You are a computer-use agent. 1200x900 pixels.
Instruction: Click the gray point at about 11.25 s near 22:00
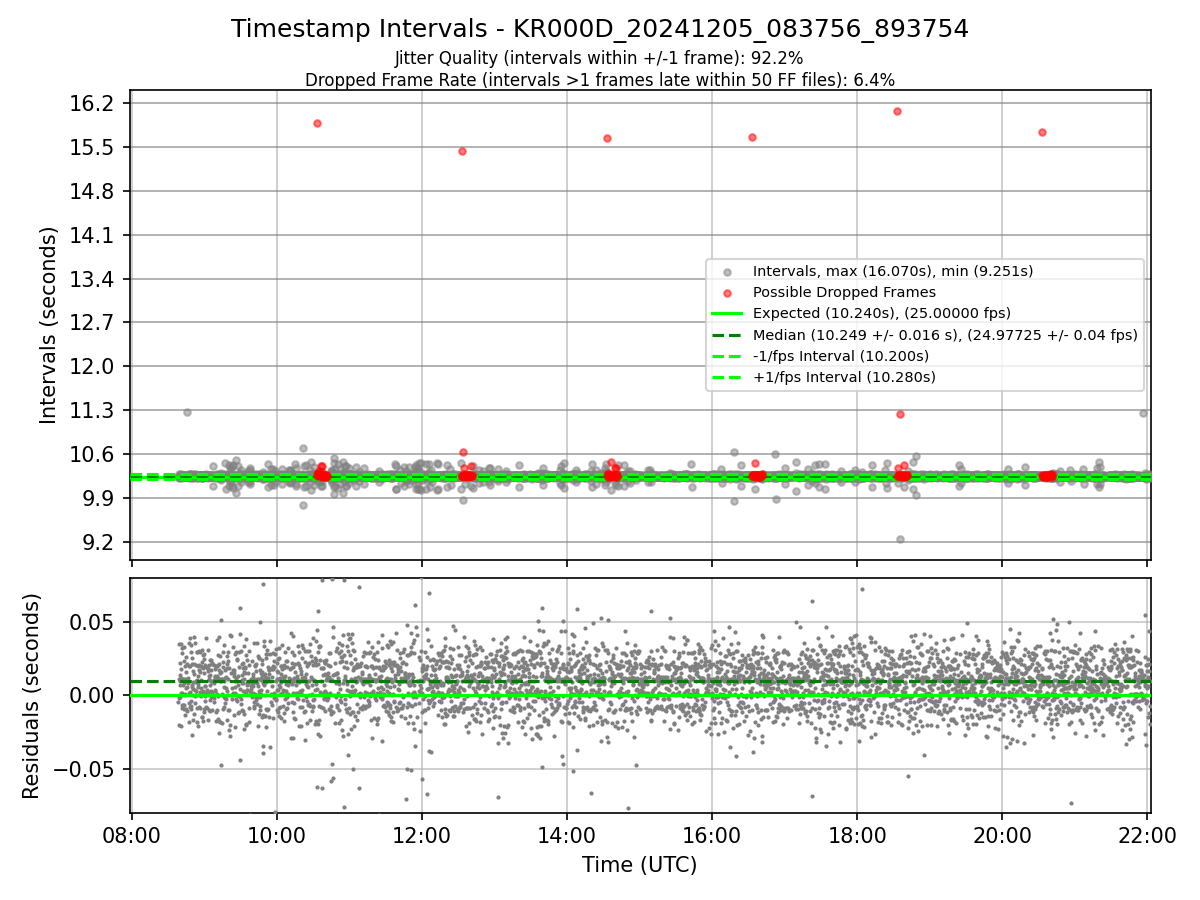point(1143,413)
